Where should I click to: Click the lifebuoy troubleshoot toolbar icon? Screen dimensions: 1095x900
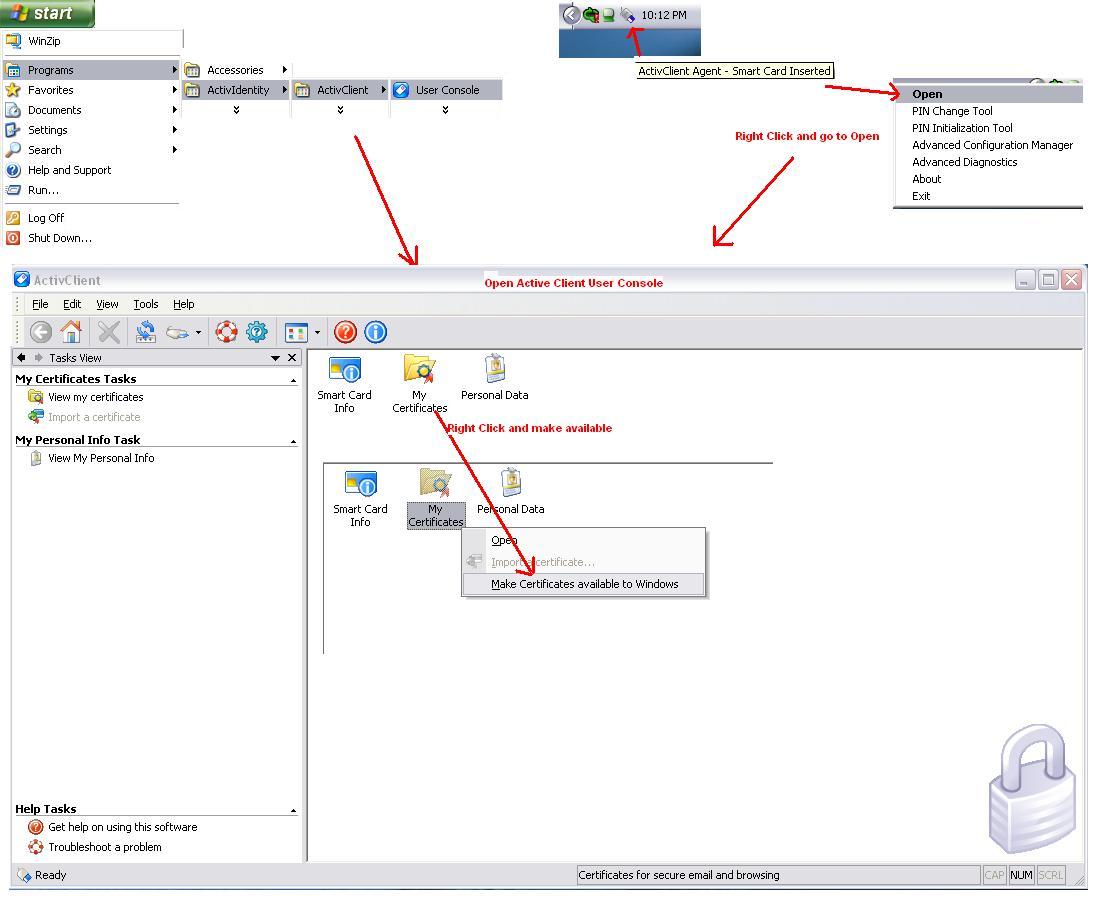click(x=227, y=332)
